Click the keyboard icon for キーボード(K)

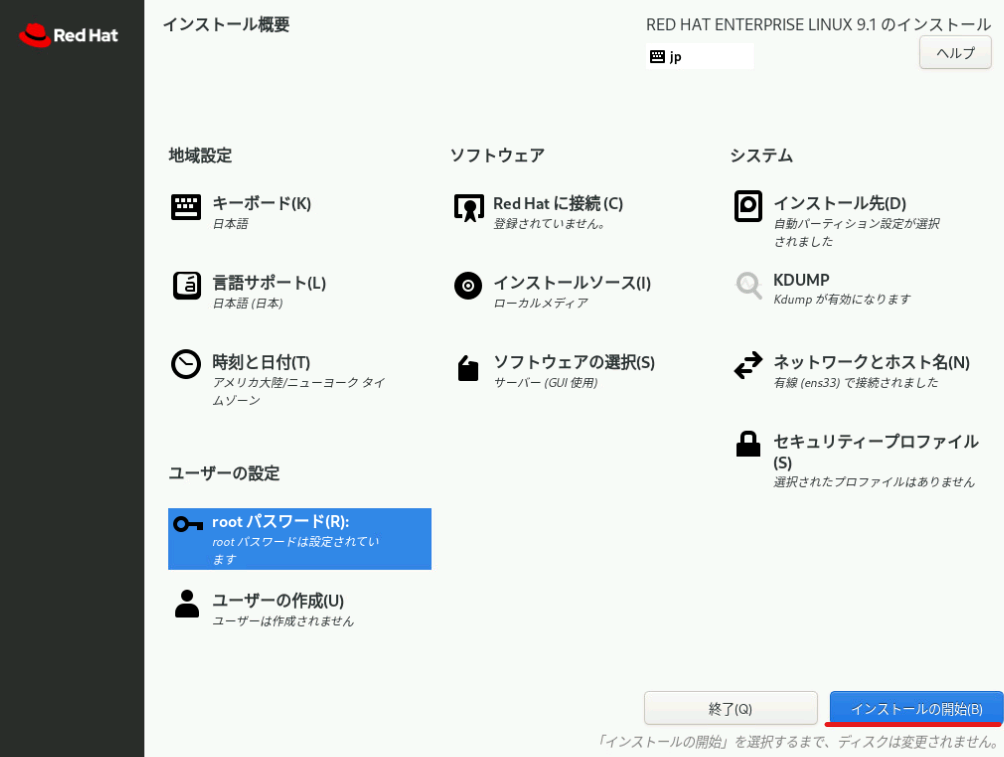(186, 207)
